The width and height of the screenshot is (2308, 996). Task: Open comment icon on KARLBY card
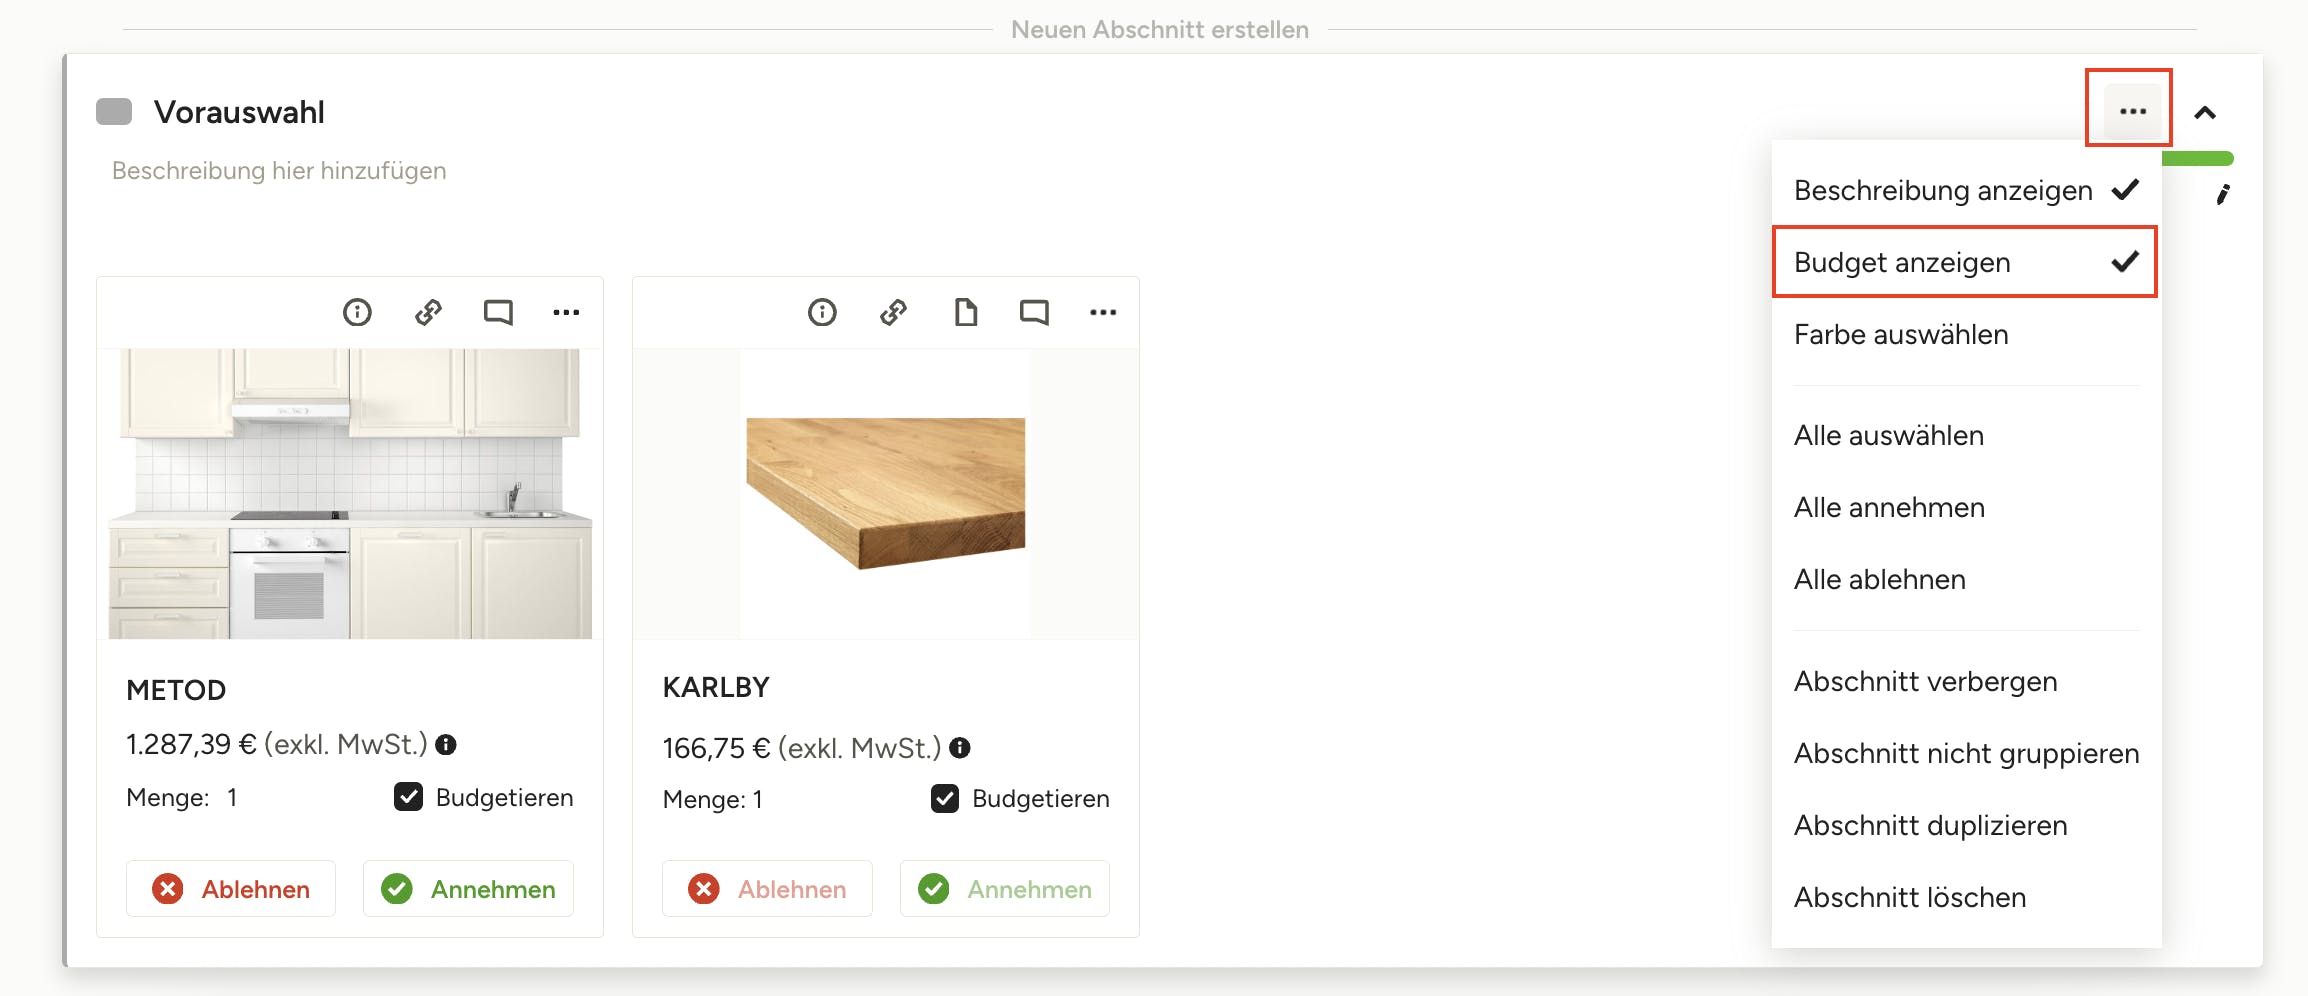tap(1034, 313)
